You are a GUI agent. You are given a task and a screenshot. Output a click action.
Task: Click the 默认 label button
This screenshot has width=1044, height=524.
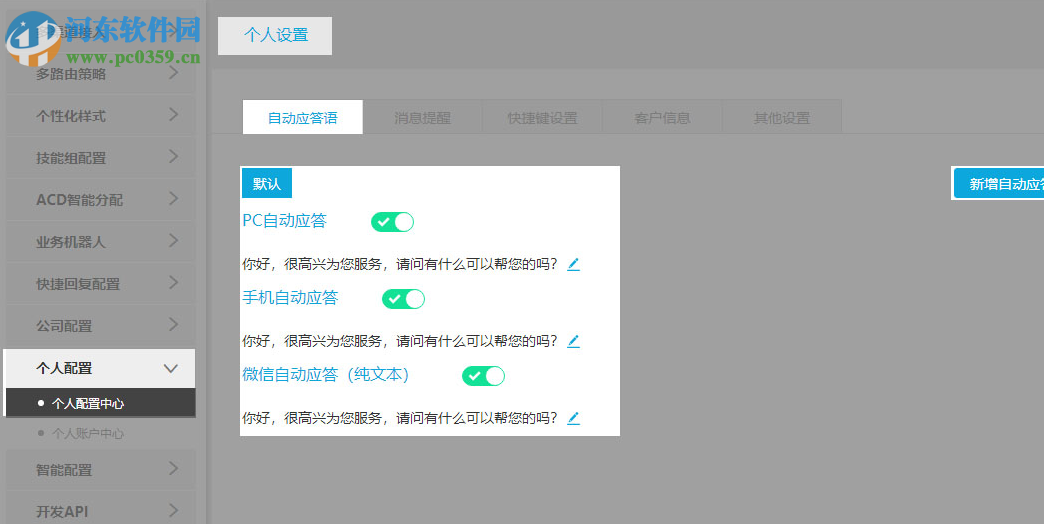[x=266, y=184]
